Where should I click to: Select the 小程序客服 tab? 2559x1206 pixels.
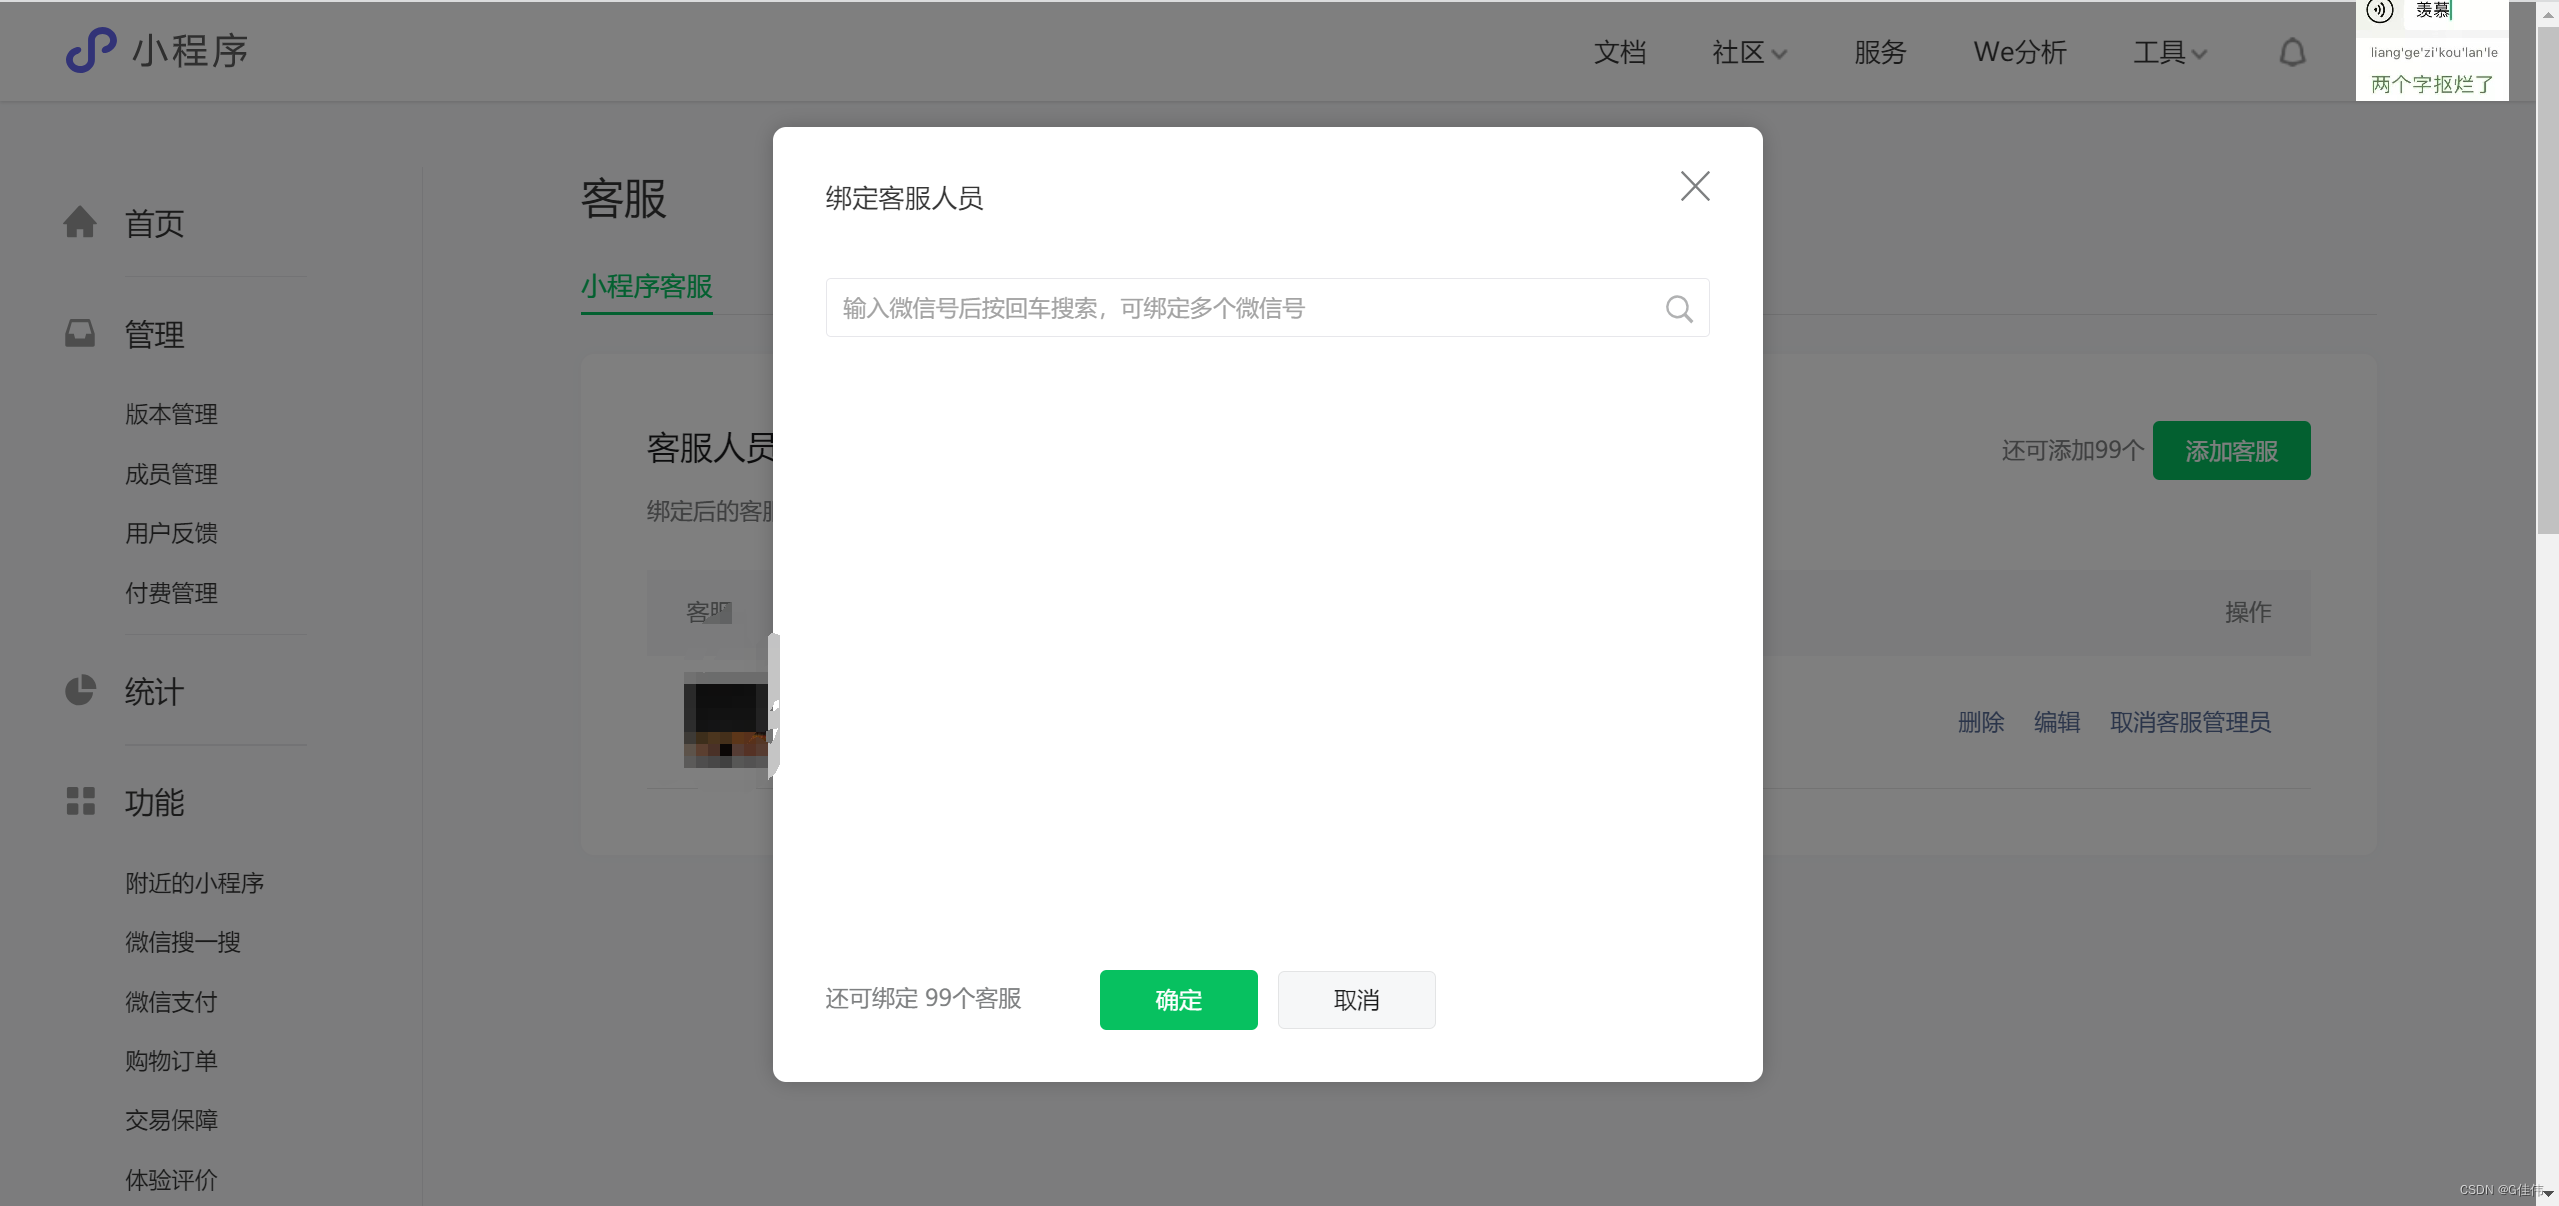(x=646, y=287)
